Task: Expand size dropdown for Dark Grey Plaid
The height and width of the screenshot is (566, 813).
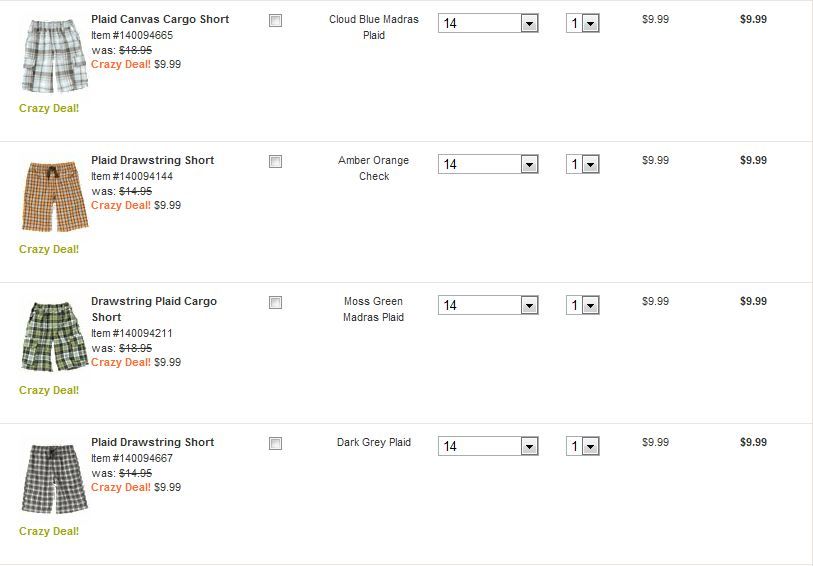Action: (x=488, y=446)
